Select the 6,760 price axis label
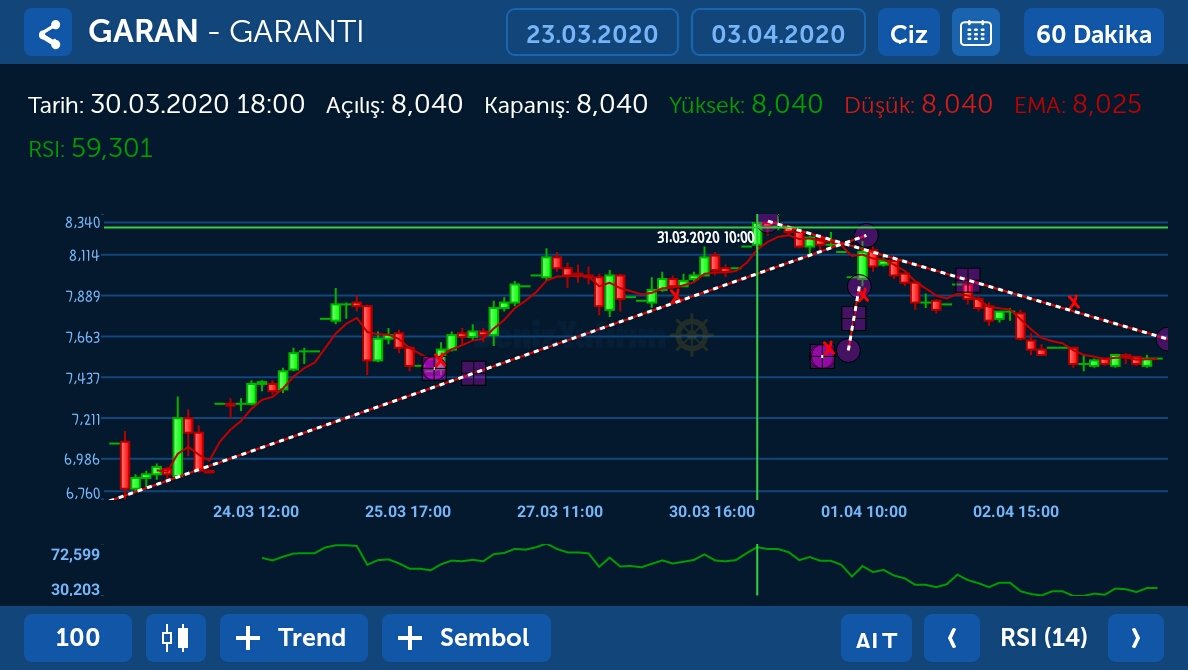This screenshot has height=670, width=1188. tap(83, 493)
